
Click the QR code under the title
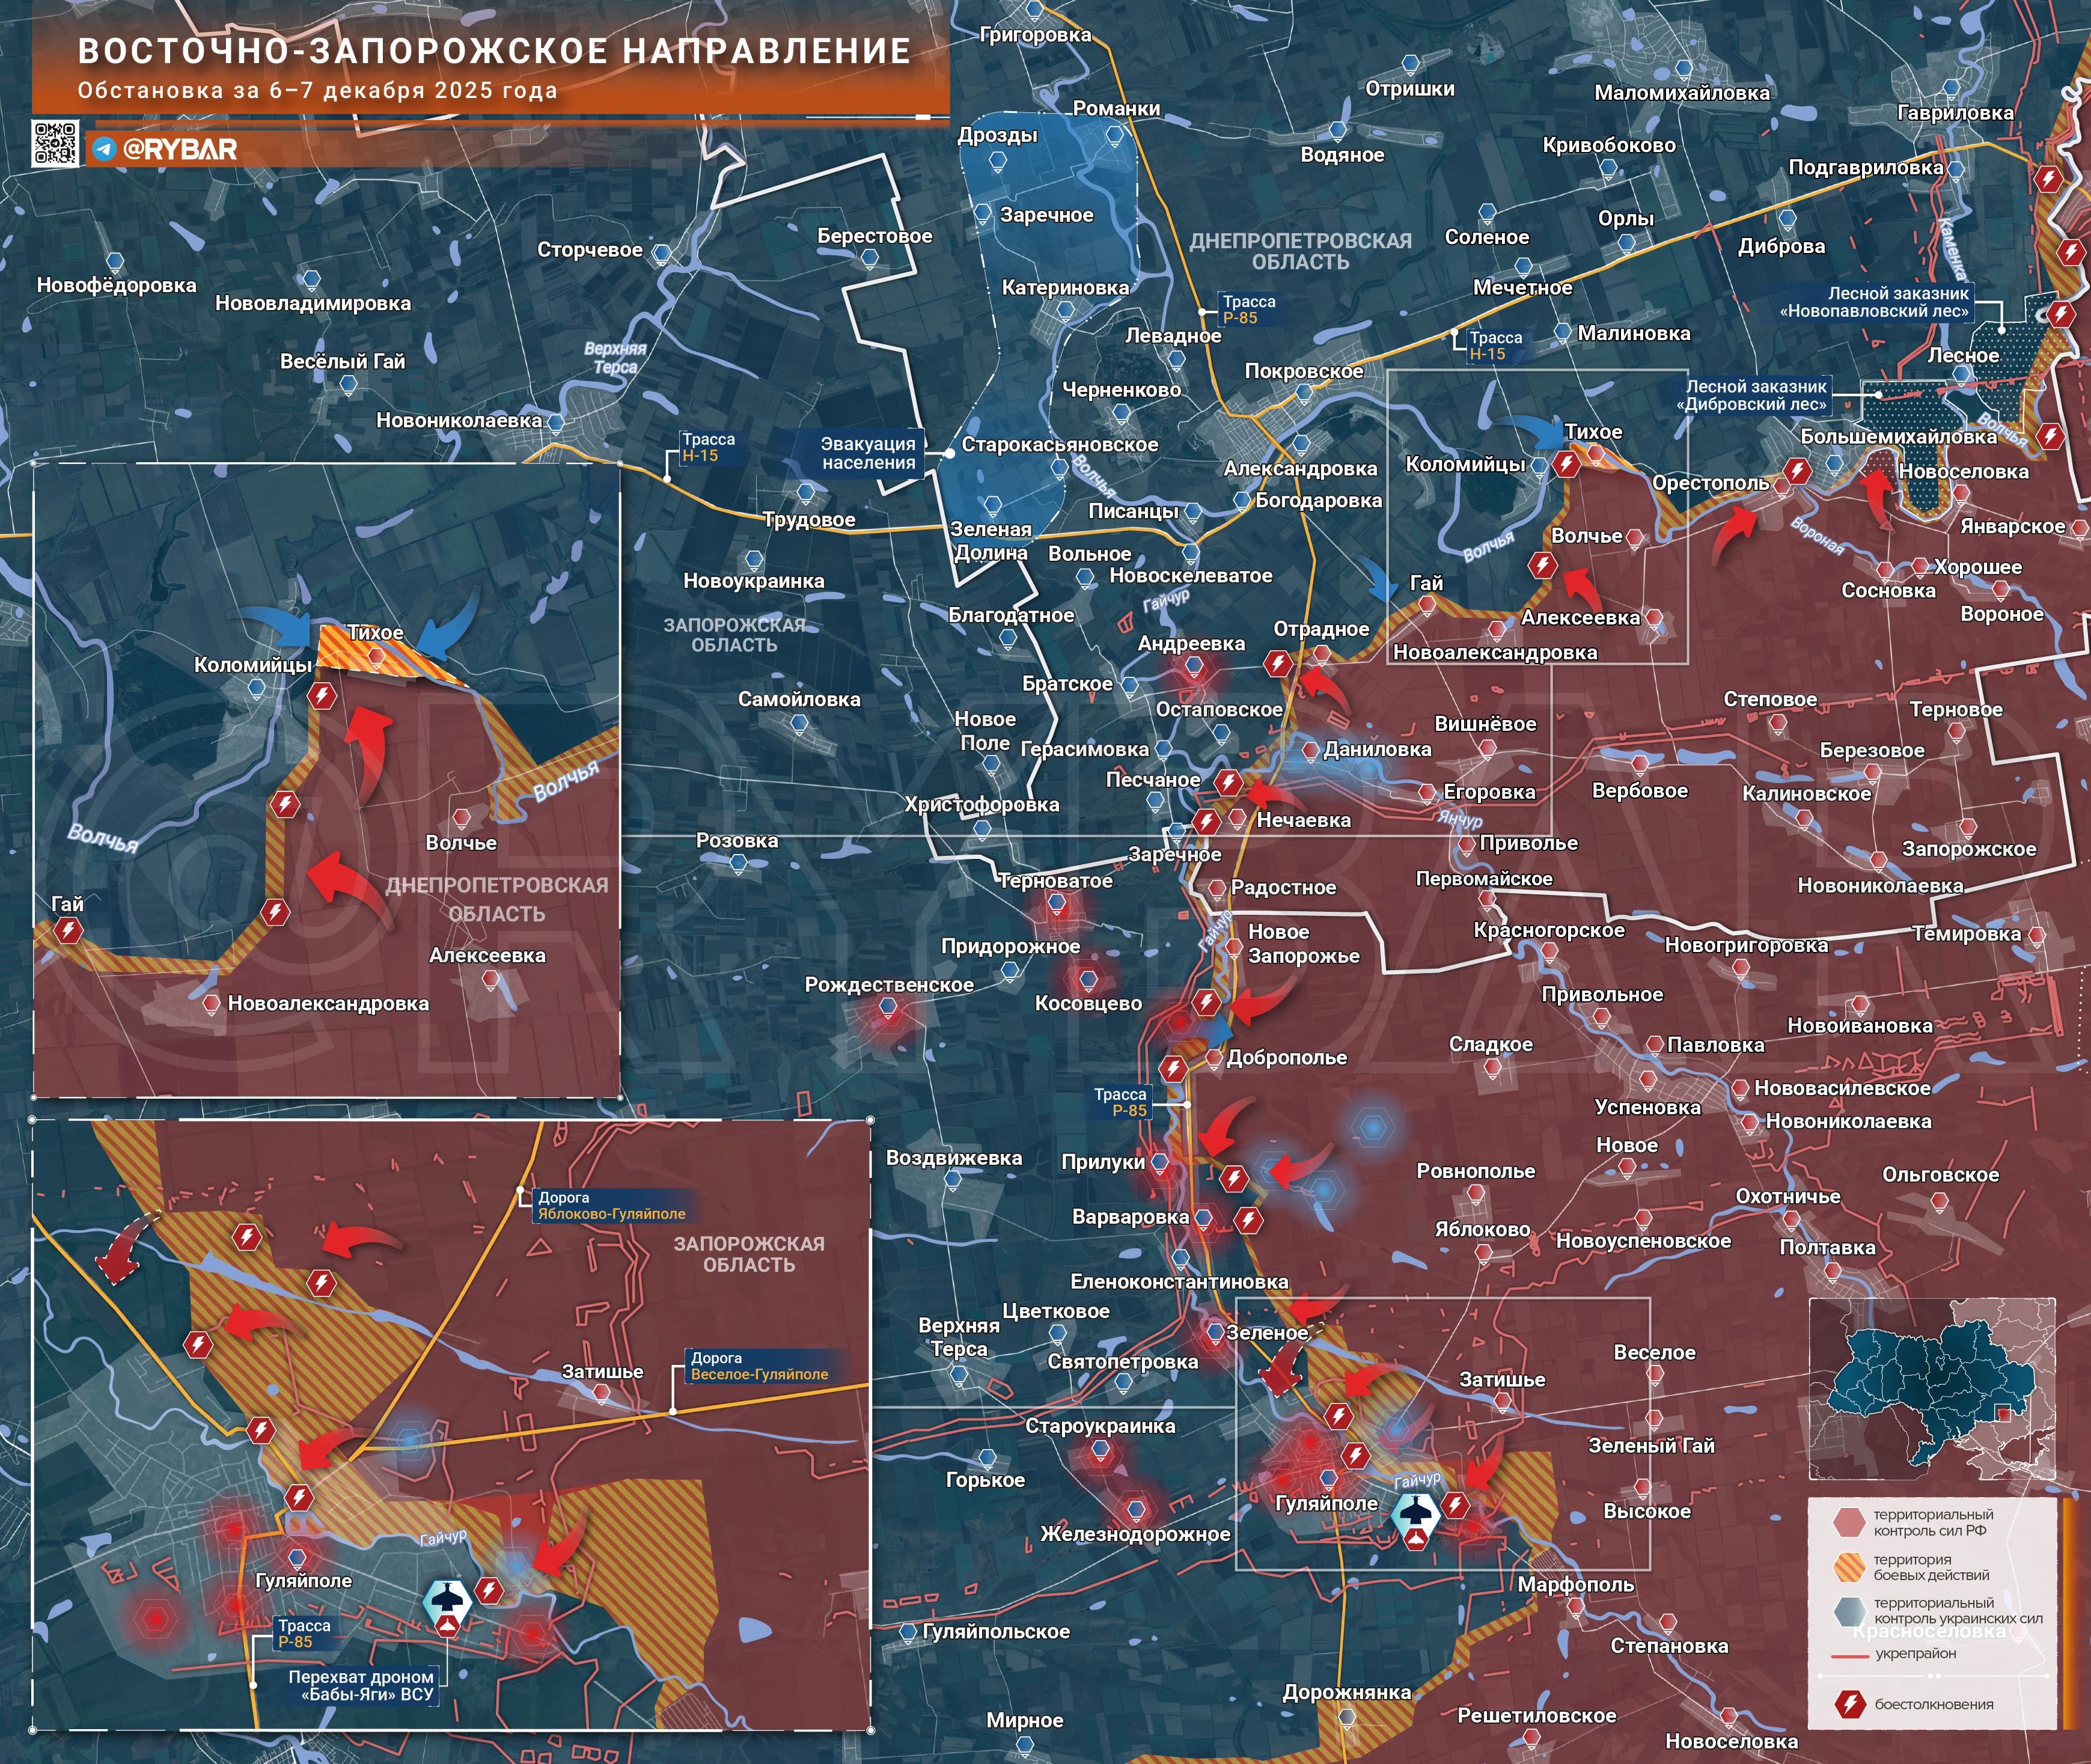coord(55,143)
